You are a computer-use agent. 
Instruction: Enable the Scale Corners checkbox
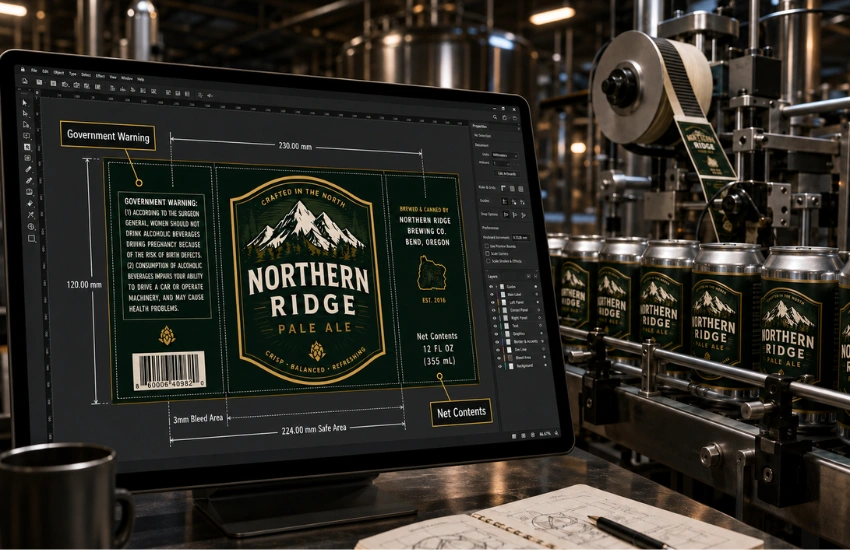pyautogui.click(x=487, y=253)
